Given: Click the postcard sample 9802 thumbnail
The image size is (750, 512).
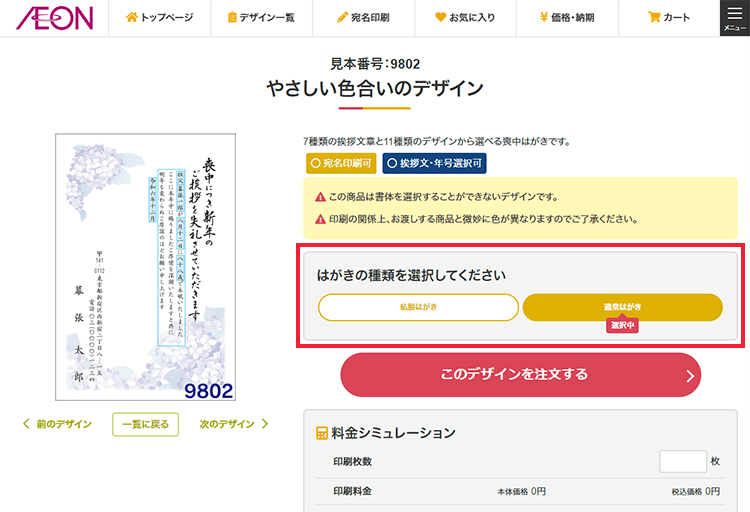Looking at the screenshot, I should click(145, 267).
